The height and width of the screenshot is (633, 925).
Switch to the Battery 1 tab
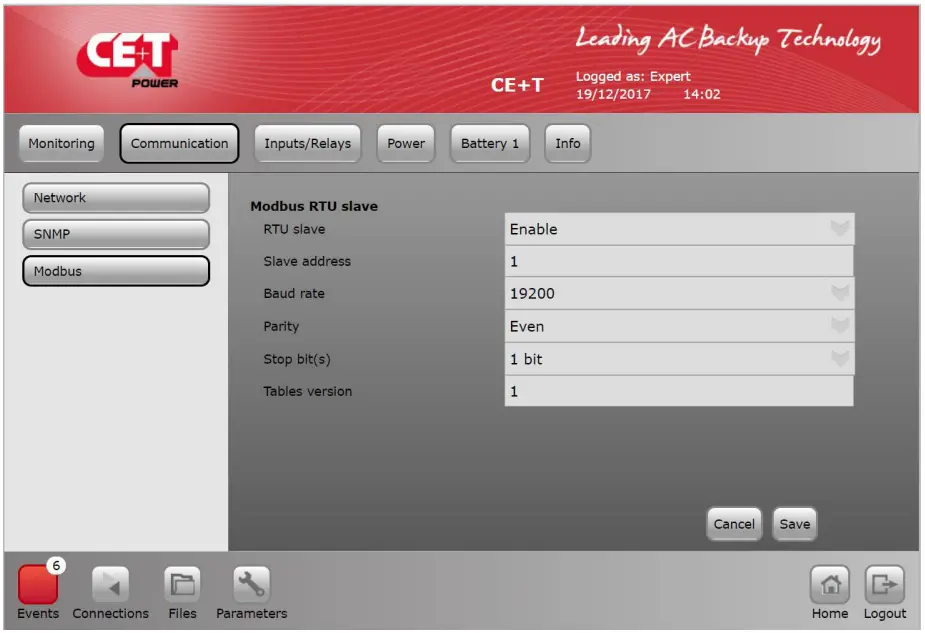coord(490,143)
